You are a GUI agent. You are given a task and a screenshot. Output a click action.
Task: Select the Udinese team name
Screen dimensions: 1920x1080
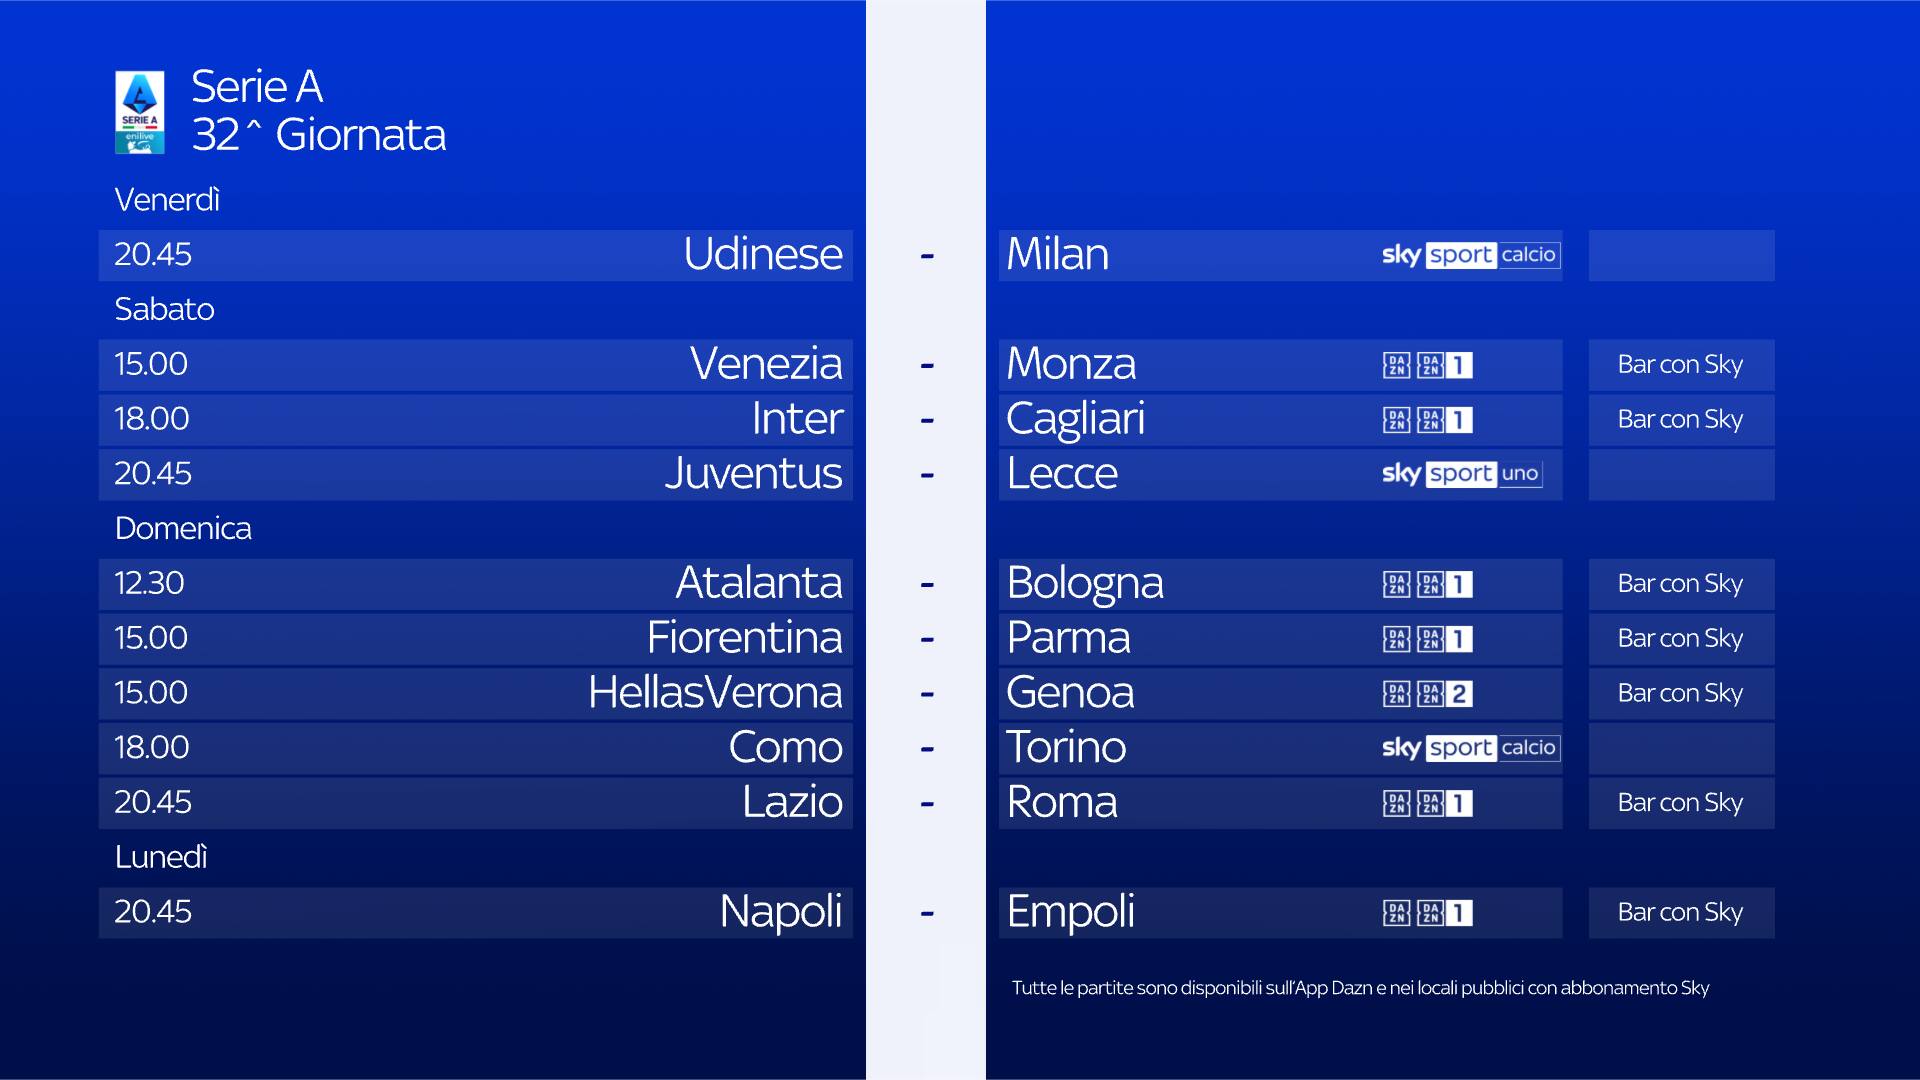[x=762, y=254]
